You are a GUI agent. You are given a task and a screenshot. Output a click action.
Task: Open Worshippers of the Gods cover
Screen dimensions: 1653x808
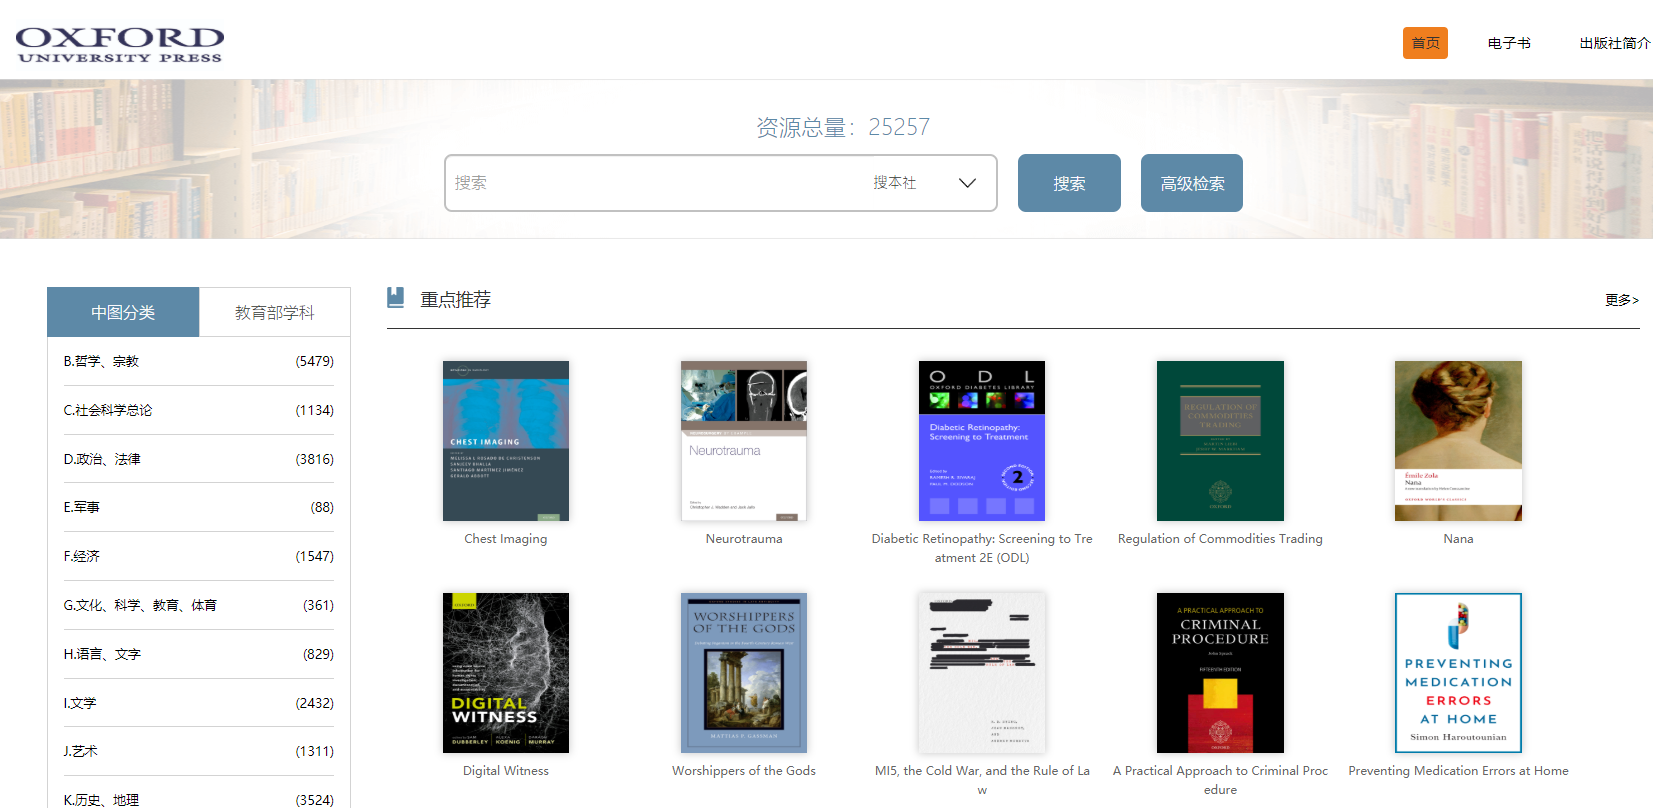coord(744,673)
